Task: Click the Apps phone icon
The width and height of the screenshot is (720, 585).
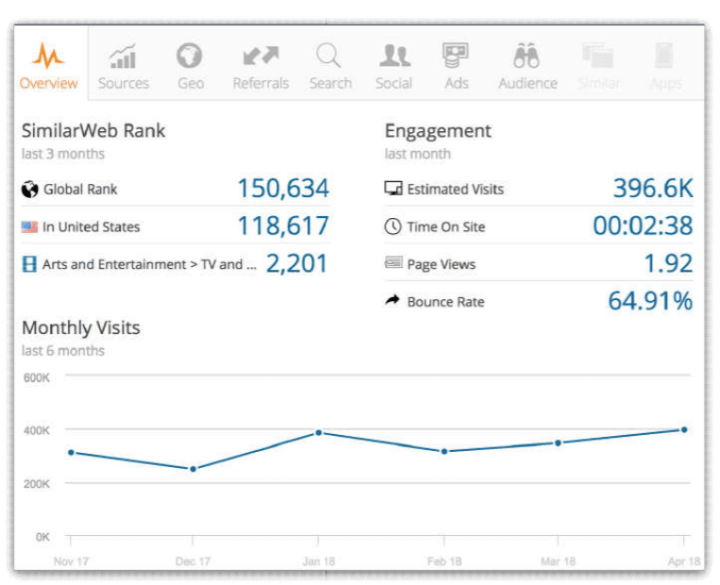Action: tap(664, 56)
